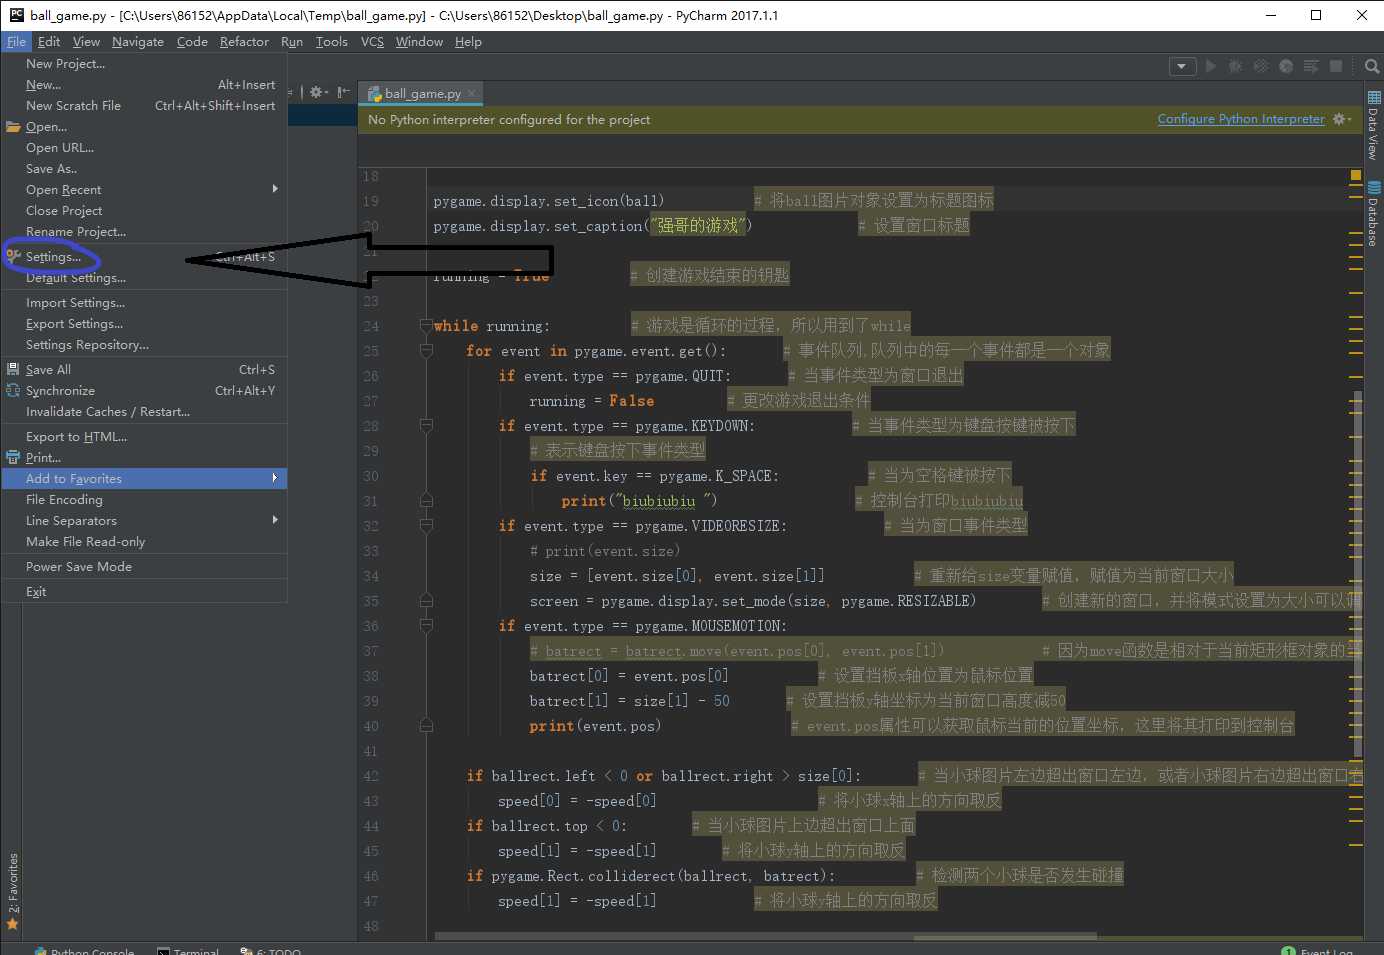1384x955 pixels.
Task: Collapse the while running code fold
Action: tap(426, 326)
